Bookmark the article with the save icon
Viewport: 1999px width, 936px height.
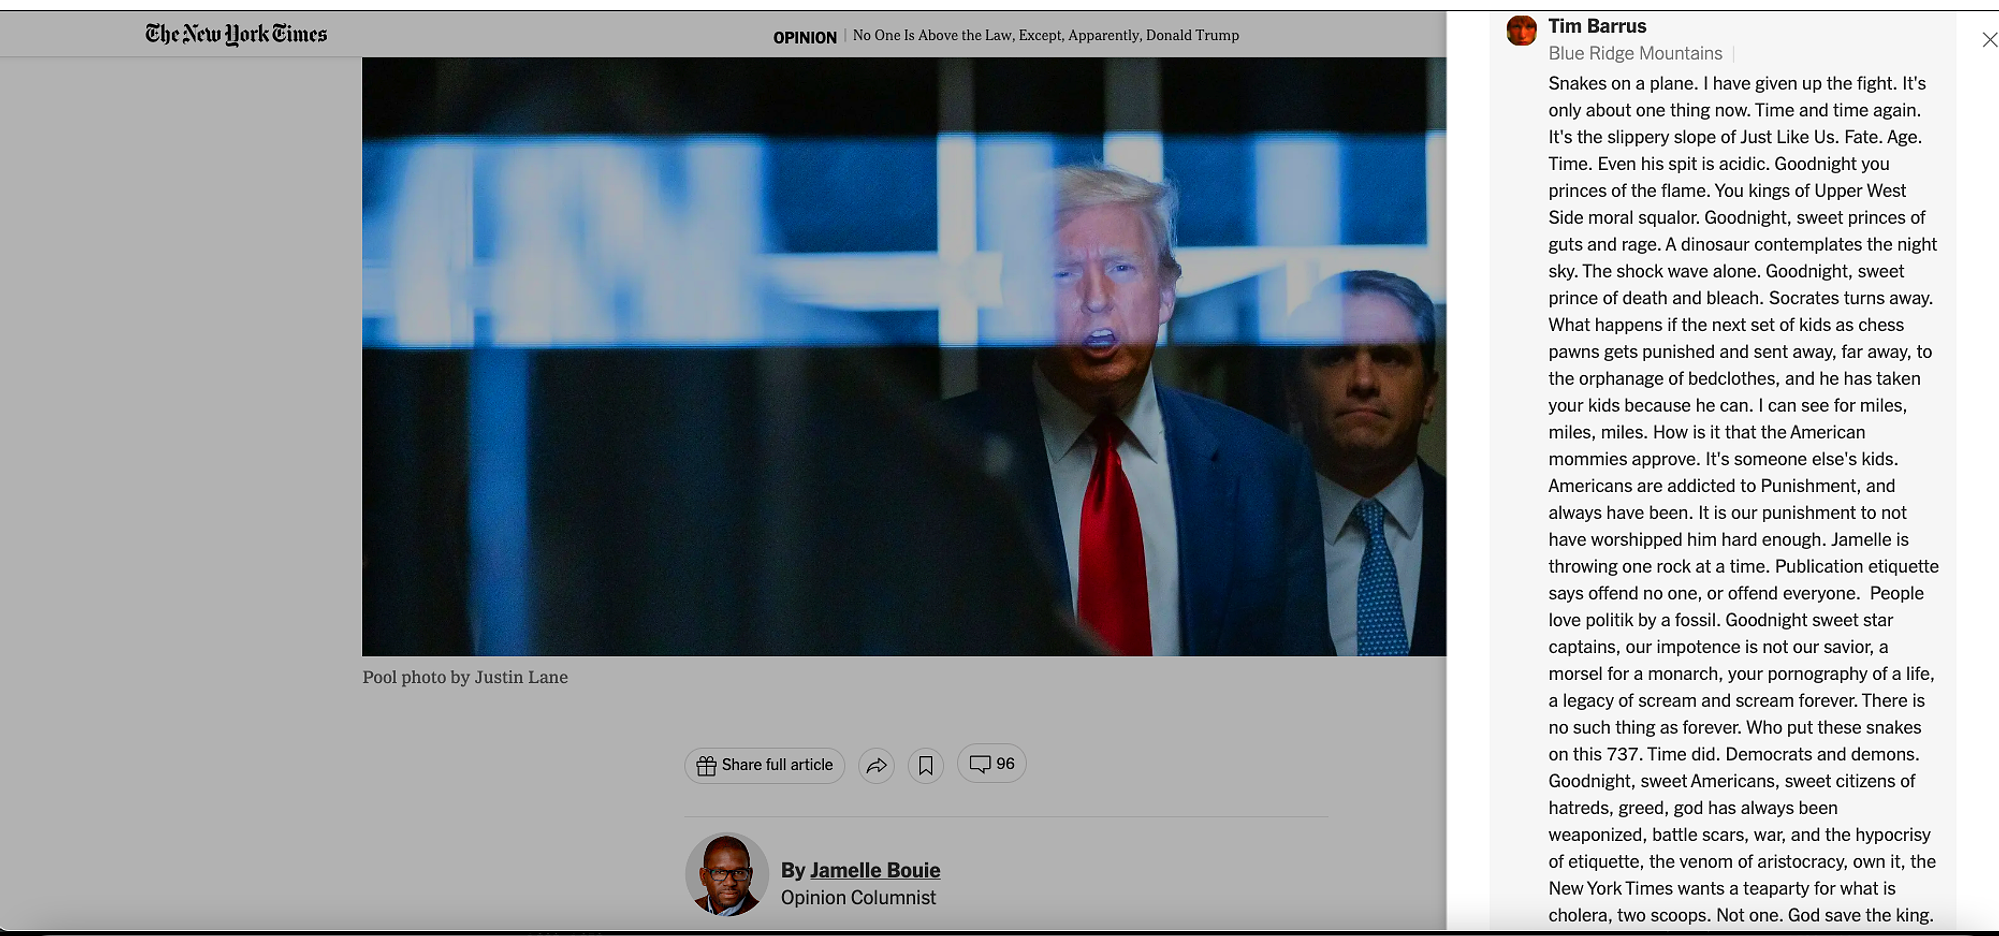(926, 766)
